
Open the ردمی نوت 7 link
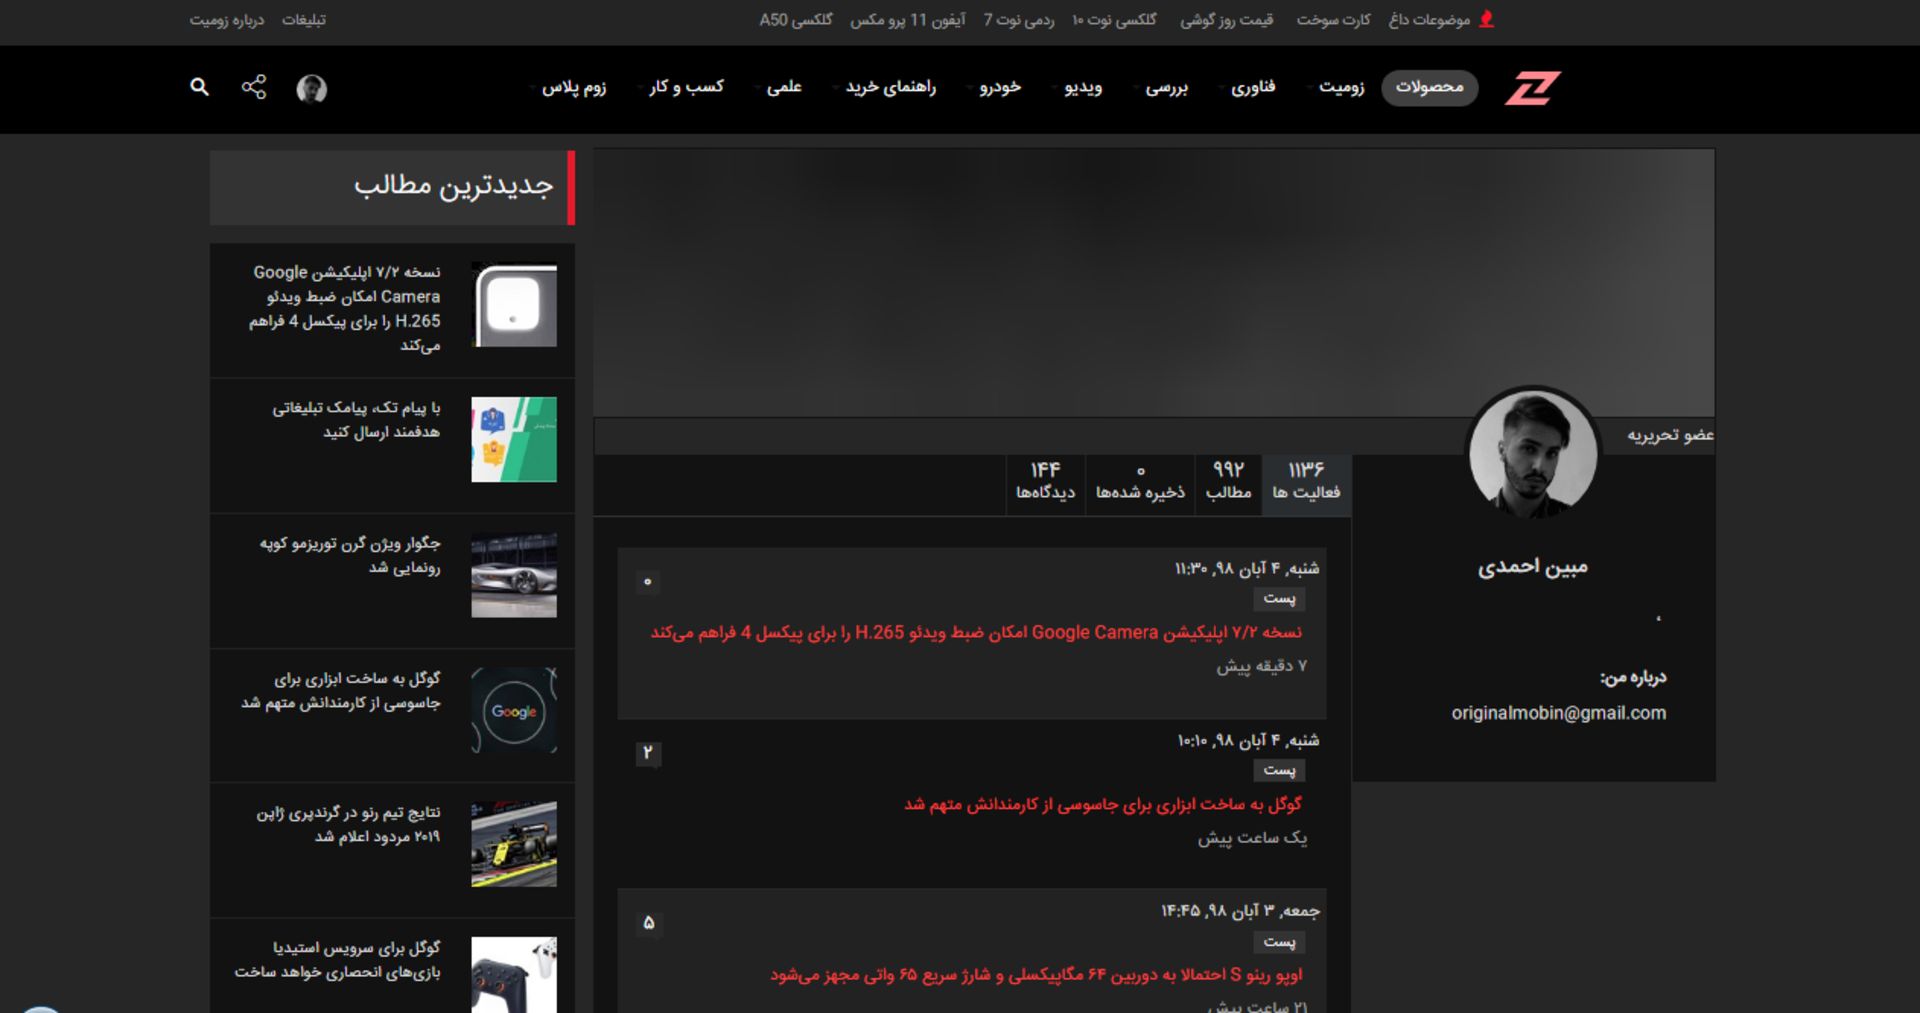(1019, 20)
